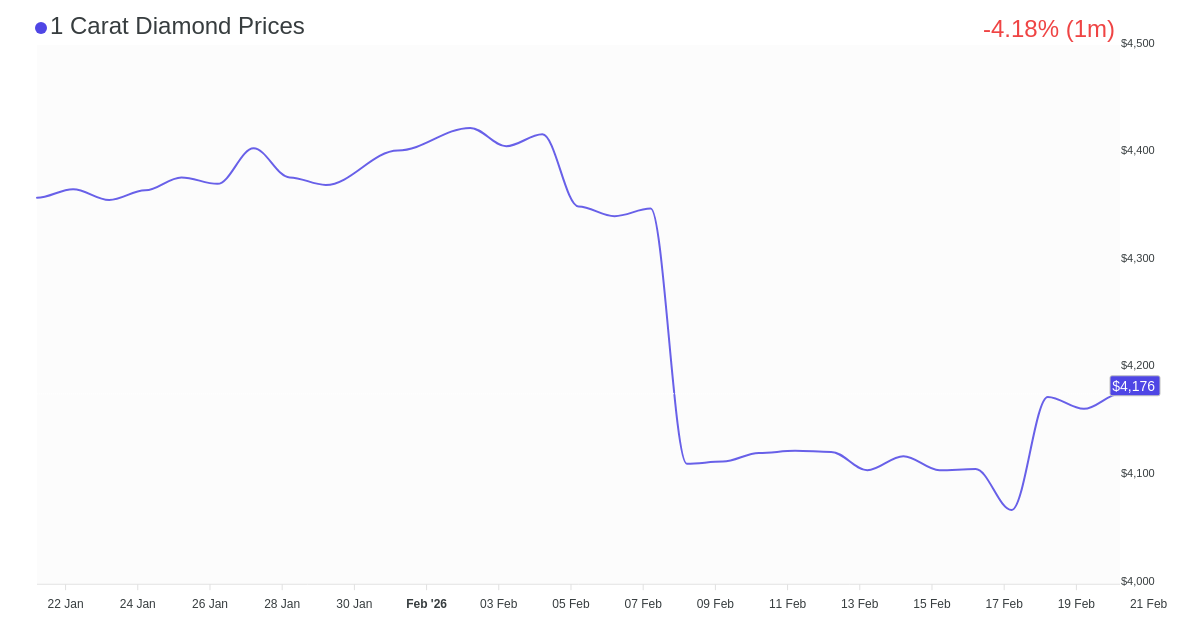Select the 22 Jan date on the x-axis
Image resolution: width=1200 pixels, height=630 pixels.
(66, 604)
